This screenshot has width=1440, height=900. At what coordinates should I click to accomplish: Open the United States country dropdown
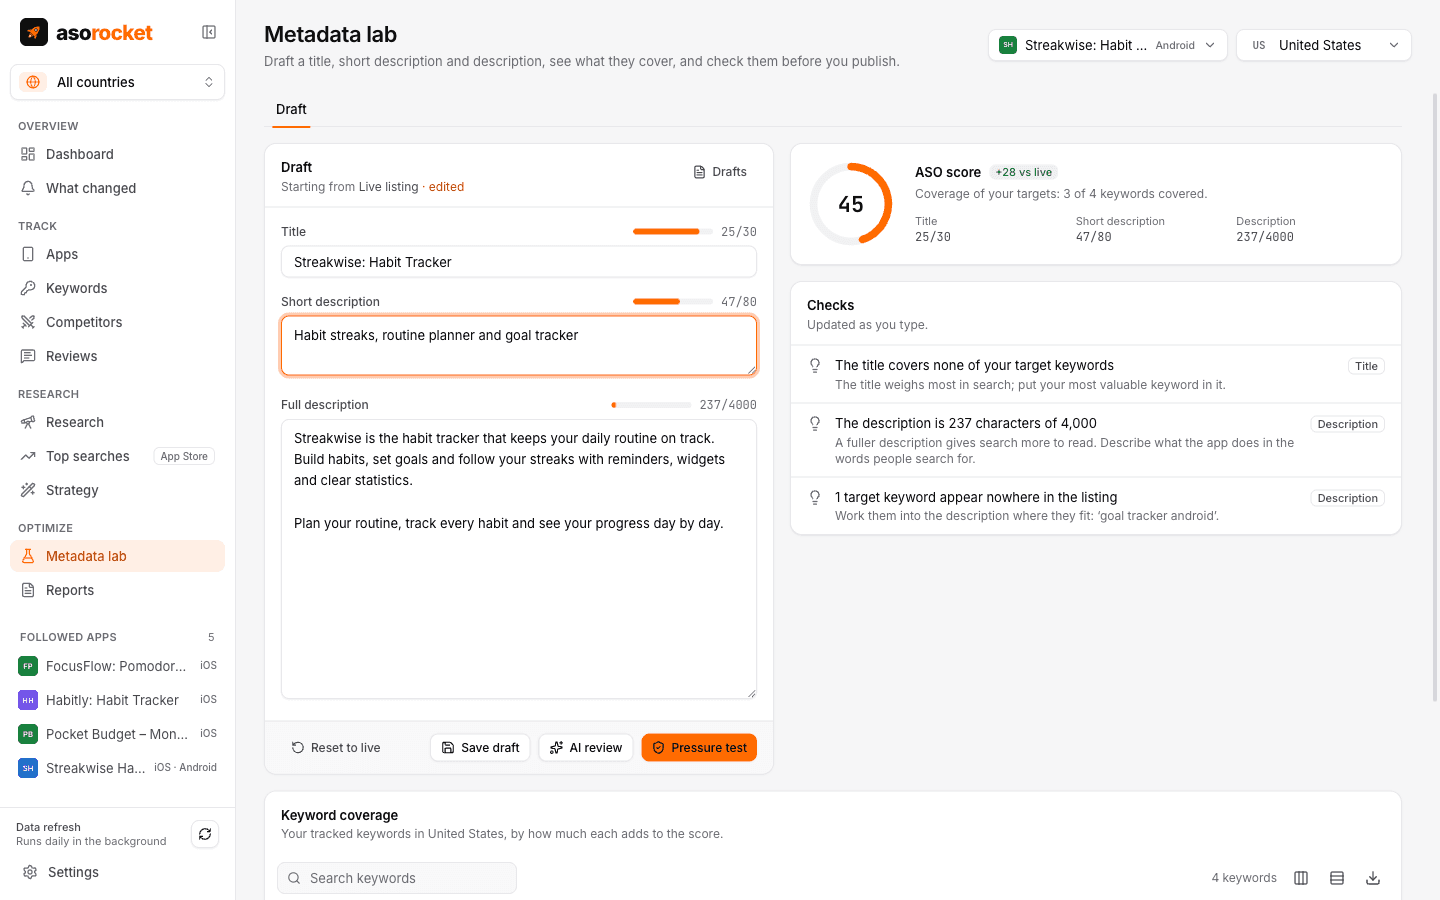pyautogui.click(x=1324, y=45)
